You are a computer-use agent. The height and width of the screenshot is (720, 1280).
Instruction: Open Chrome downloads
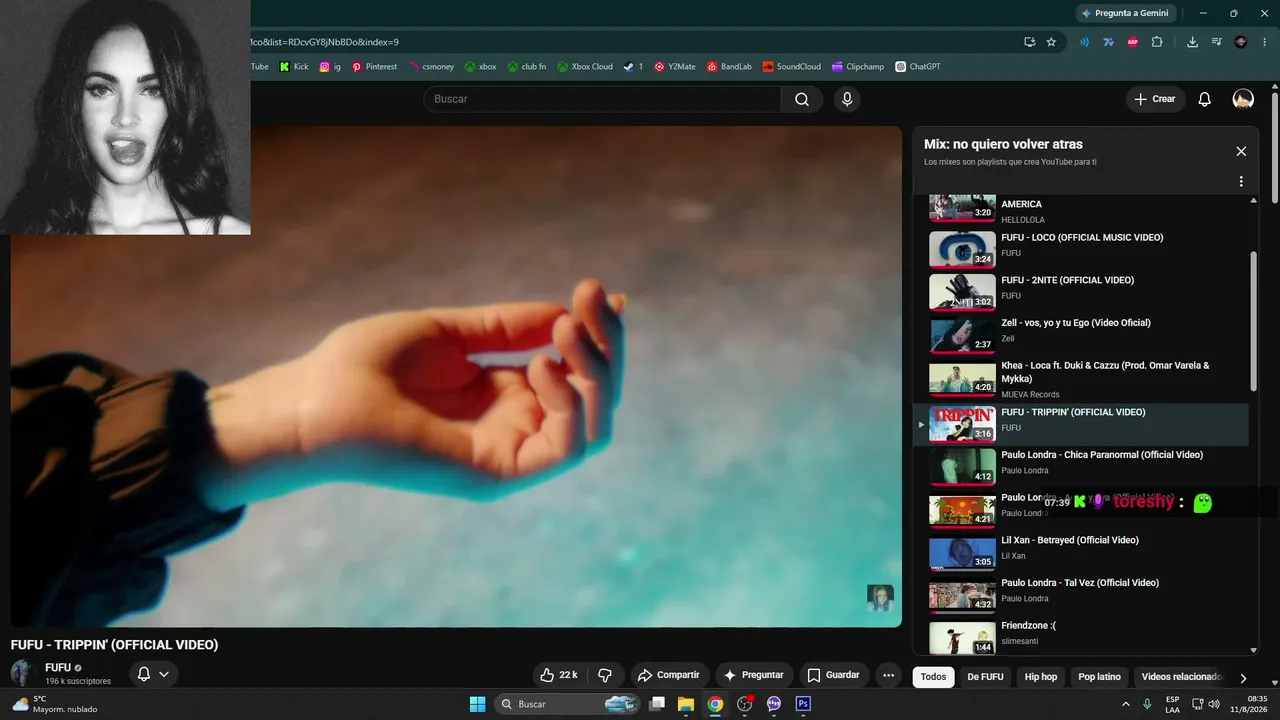(1192, 42)
